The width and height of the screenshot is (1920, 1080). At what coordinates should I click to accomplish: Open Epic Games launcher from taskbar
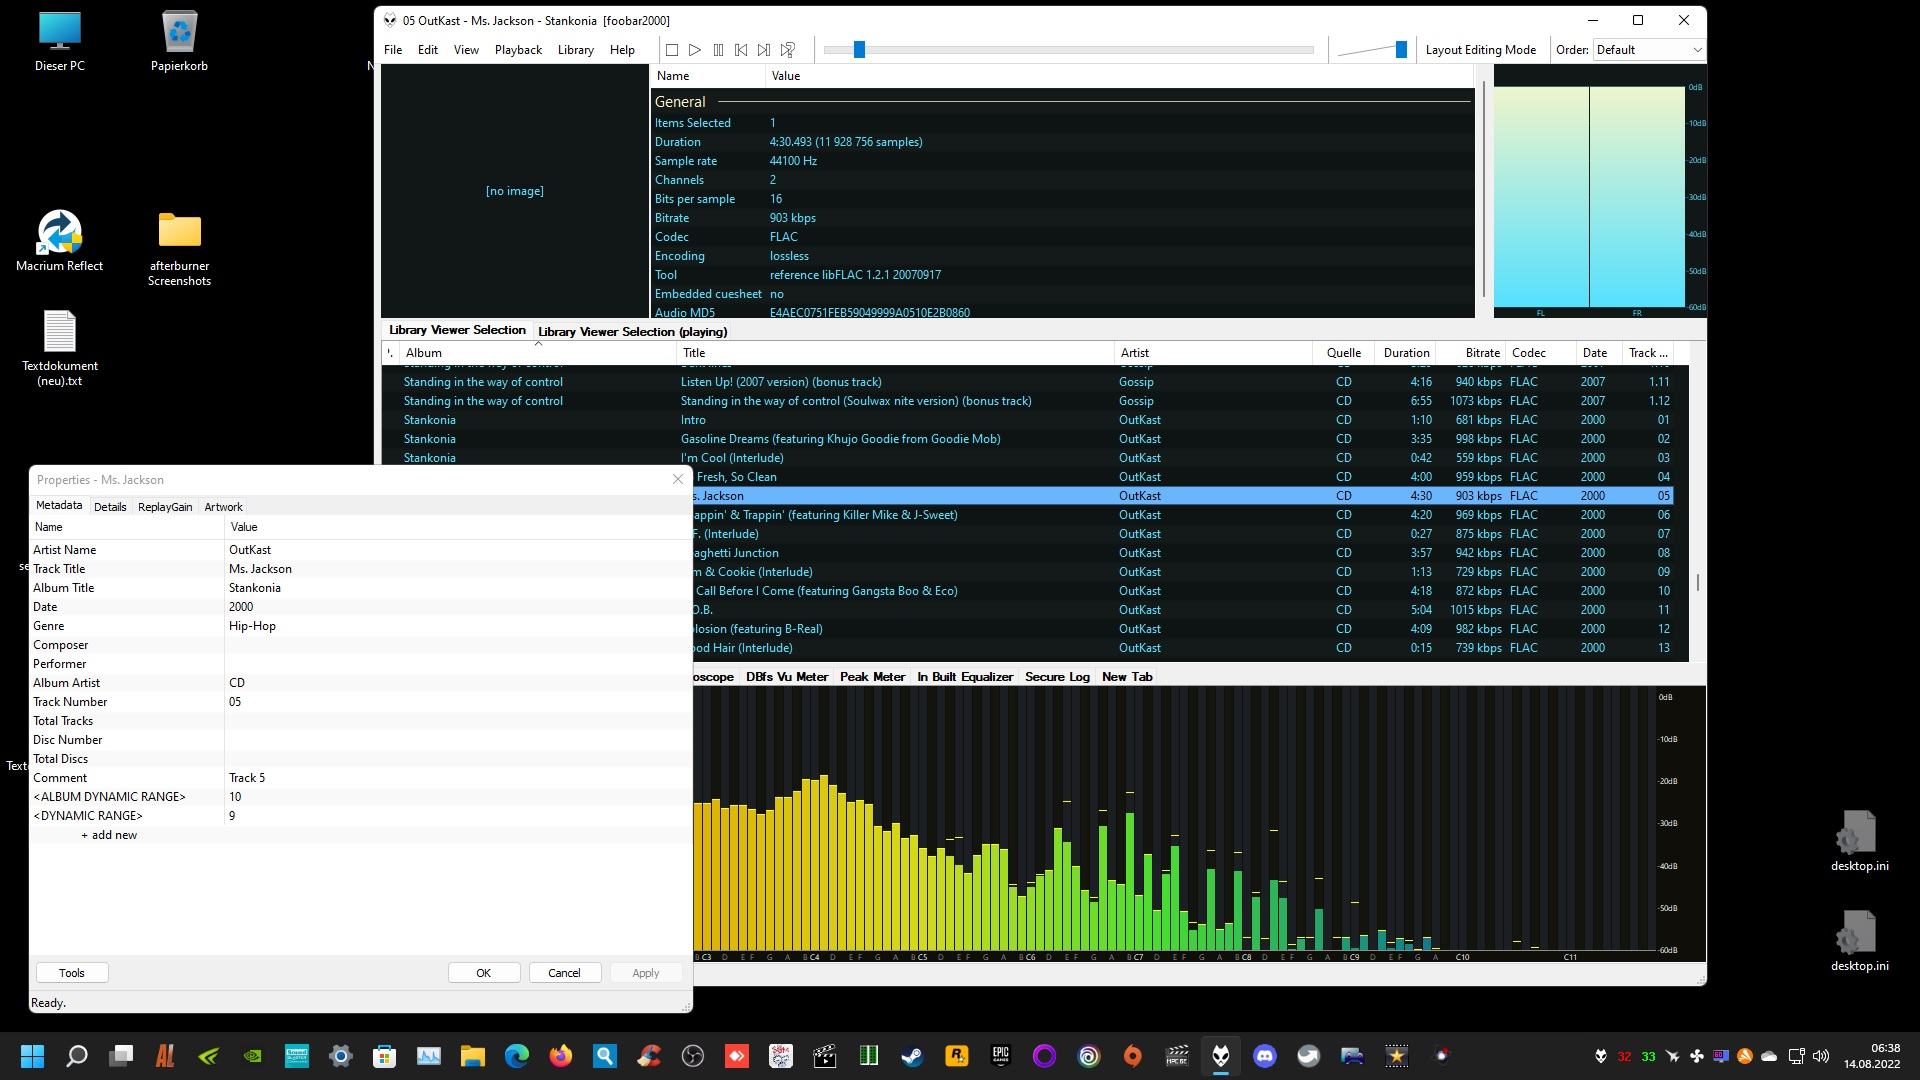pos(1000,1056)
